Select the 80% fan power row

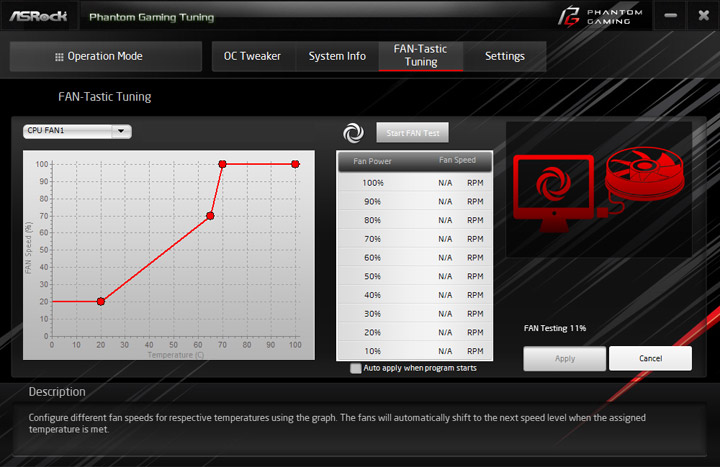pos(415,220)
